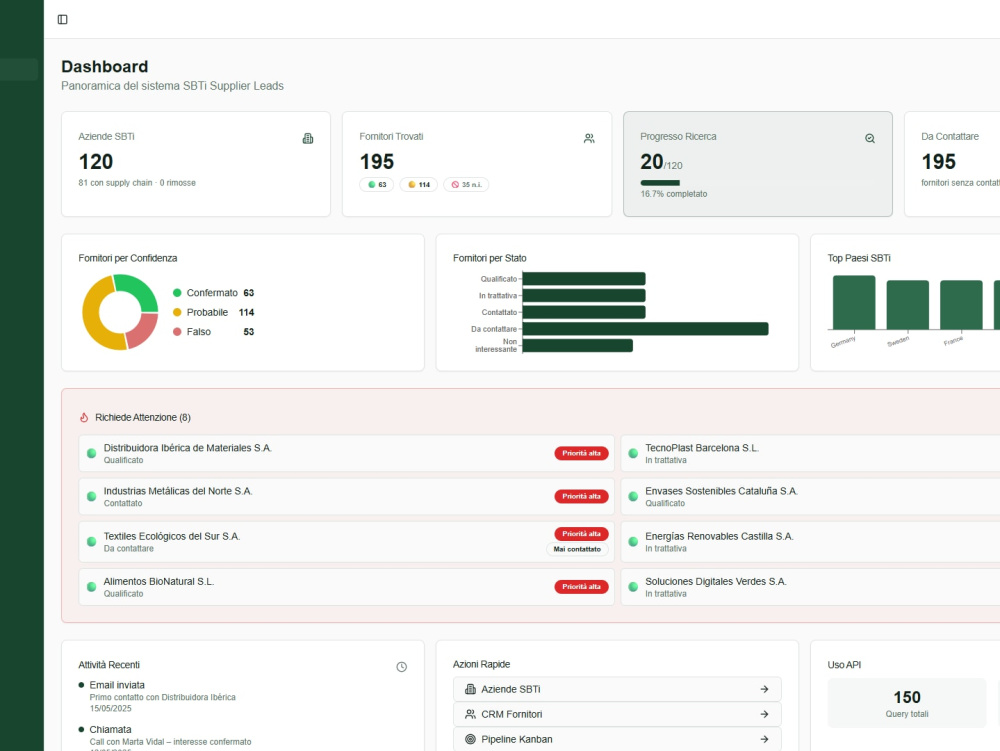Screen dimensions: 1000x751
Task: Open Distribuidora Ibérica de Materiales S.A. row
Action: pyautogui.click(x=346, y=453)
